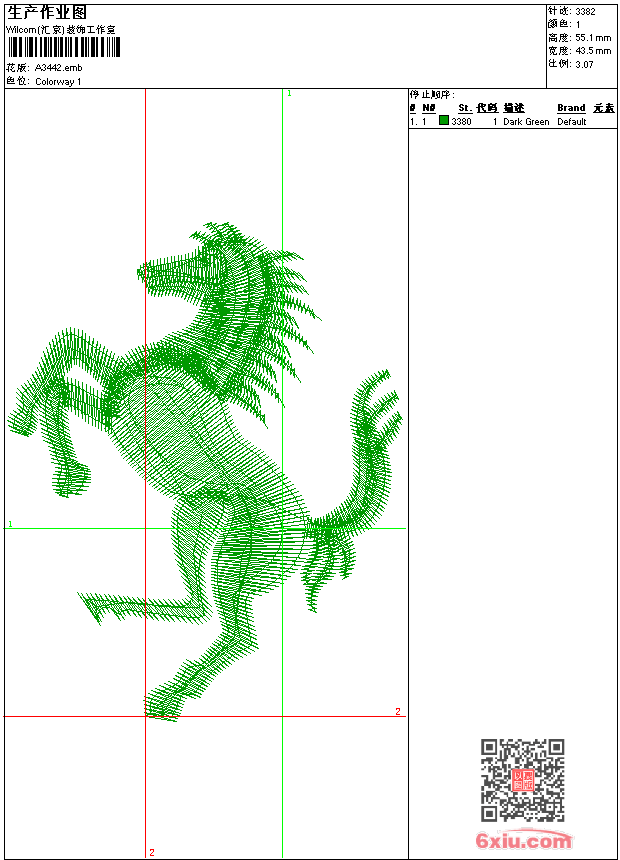Click the St. column header
Image resolution: width=620 pixels, height=860 pixels.
pyautogui.click(x=465, y=108)
